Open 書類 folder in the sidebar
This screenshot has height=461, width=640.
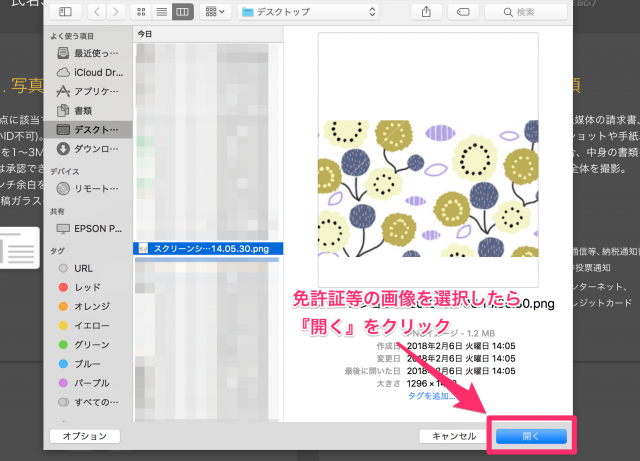88,111
